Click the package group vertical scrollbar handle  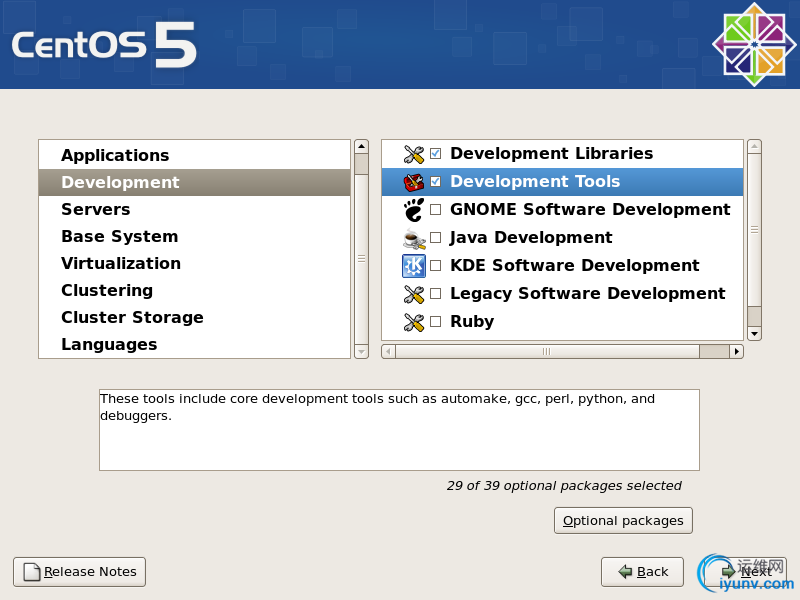coord(754,230)
